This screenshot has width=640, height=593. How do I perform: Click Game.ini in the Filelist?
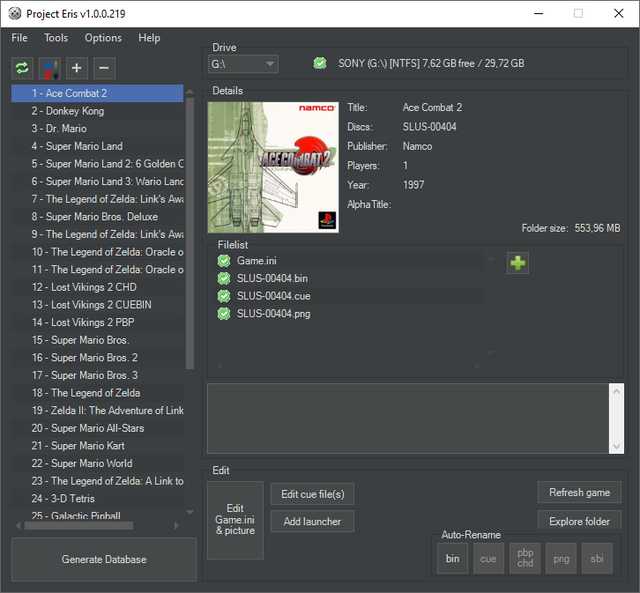(256, 260)
